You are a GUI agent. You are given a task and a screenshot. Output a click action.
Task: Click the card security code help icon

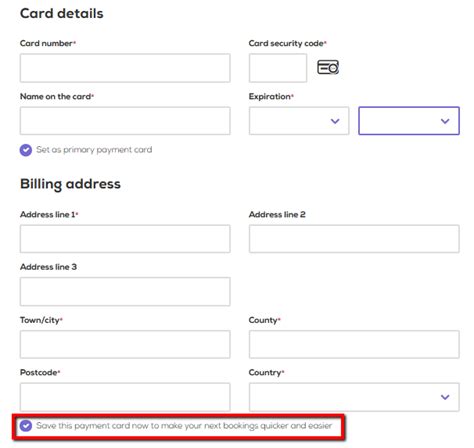click(328, 67)
